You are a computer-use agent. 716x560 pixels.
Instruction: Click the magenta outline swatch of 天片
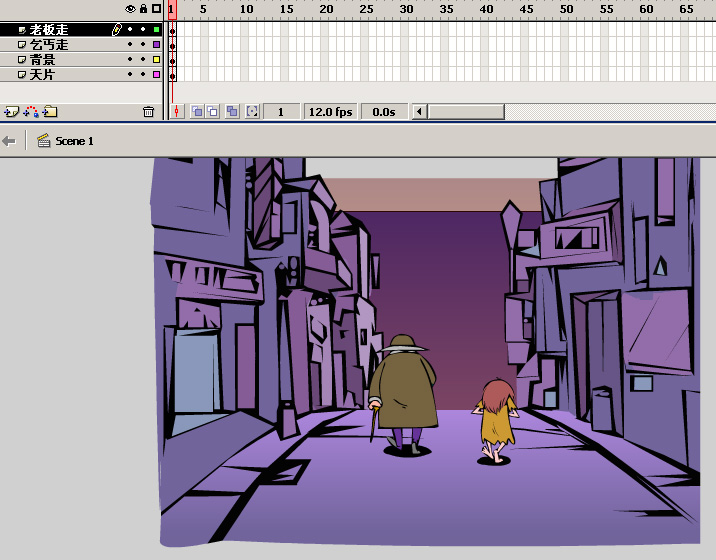coord(157,74)
